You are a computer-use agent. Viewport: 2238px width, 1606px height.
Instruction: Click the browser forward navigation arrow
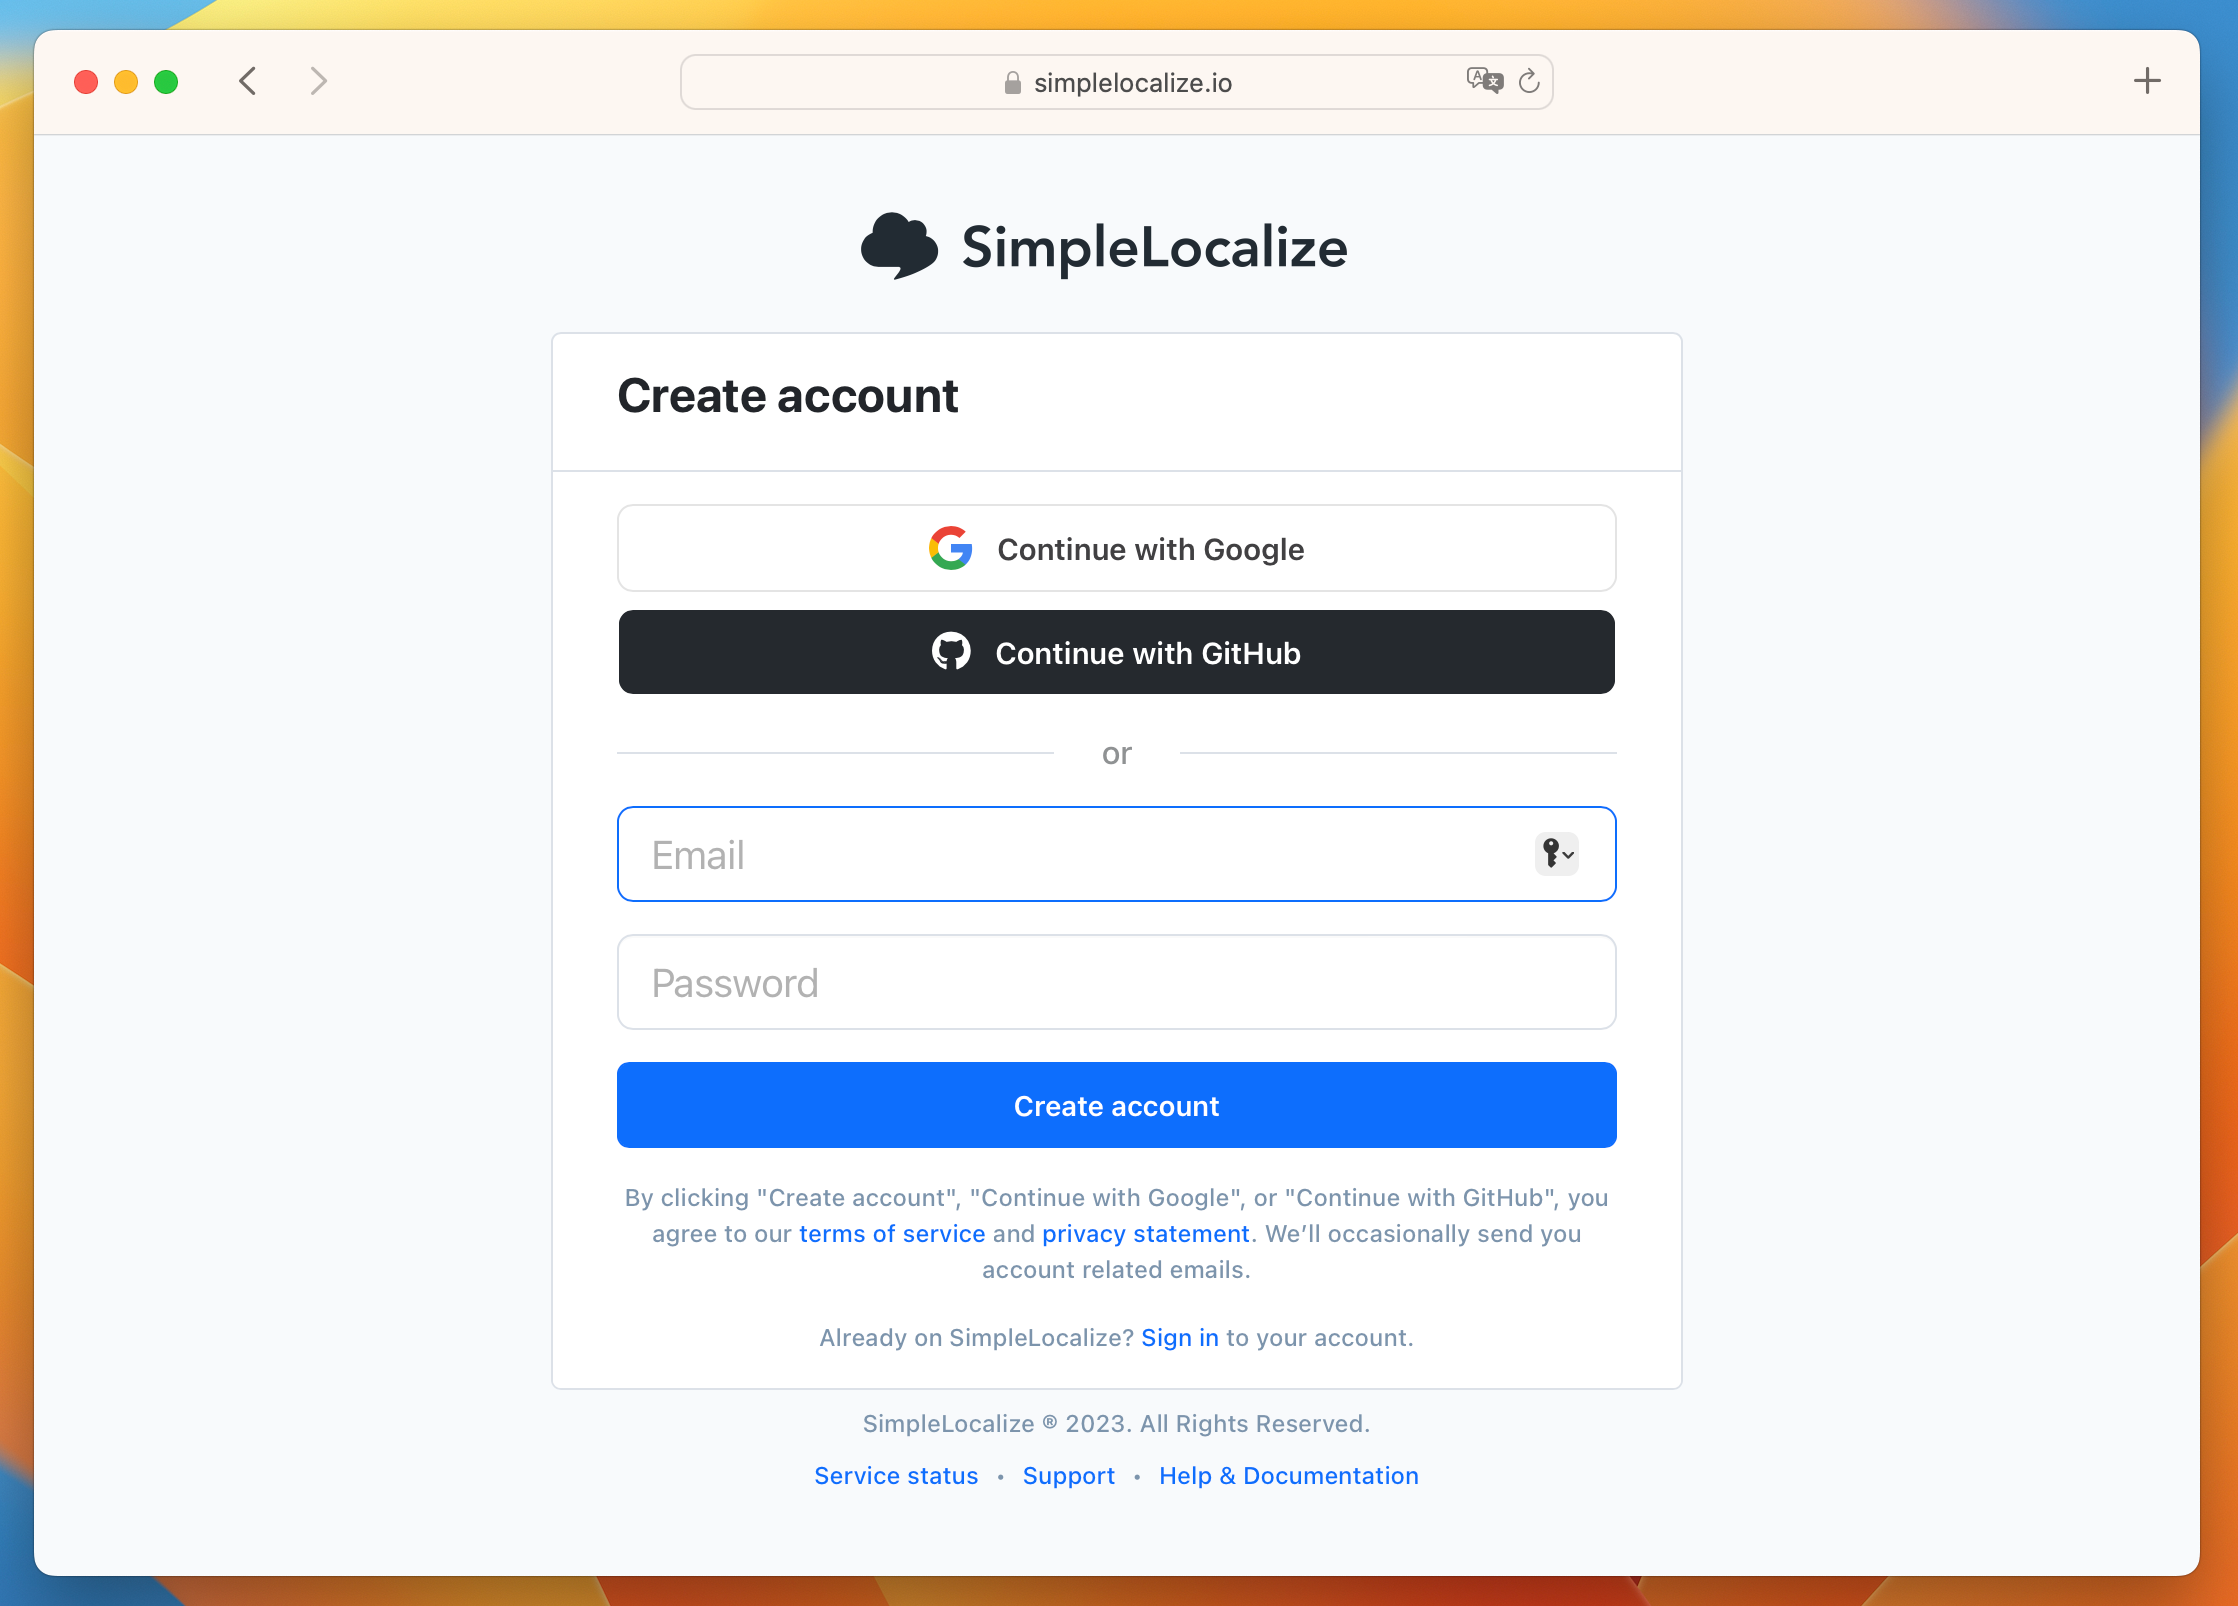point(318,80)
